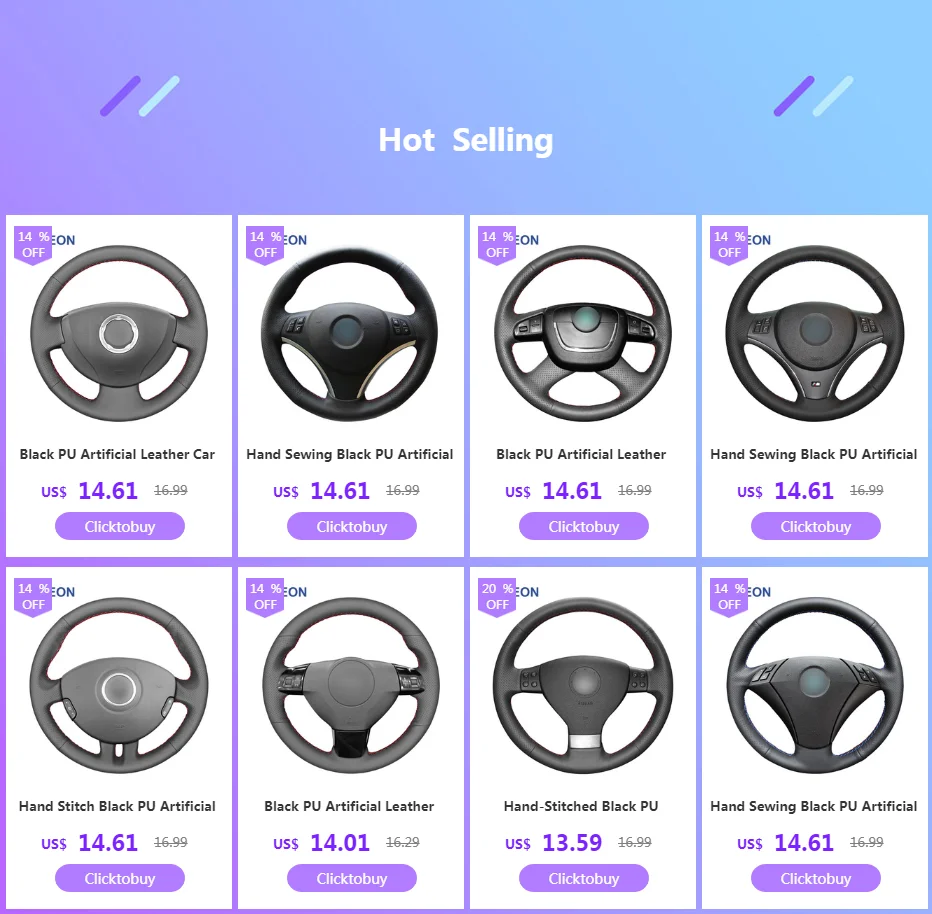Click the 20% OFF discount badge

497,597
